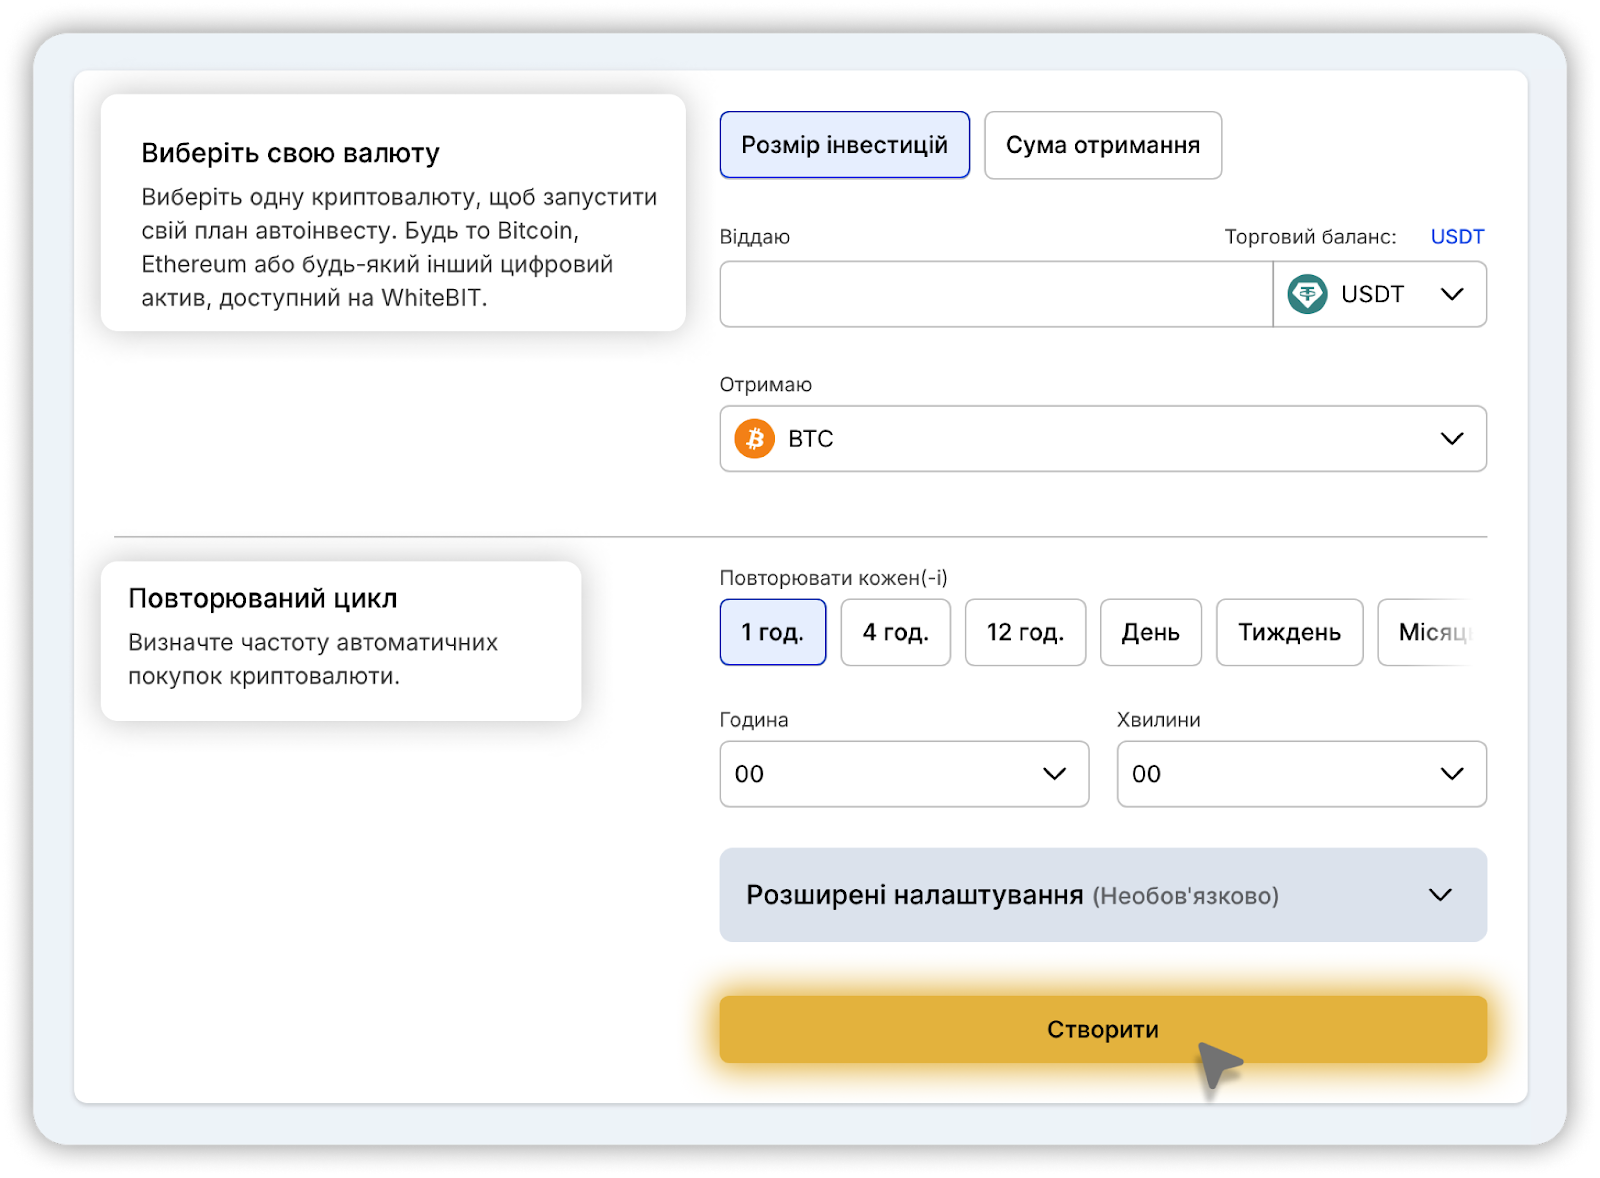This screenshot has width=1600, height=1178.
Task: Click the blue USDT trading balance link
Action: click(1456, 237)
